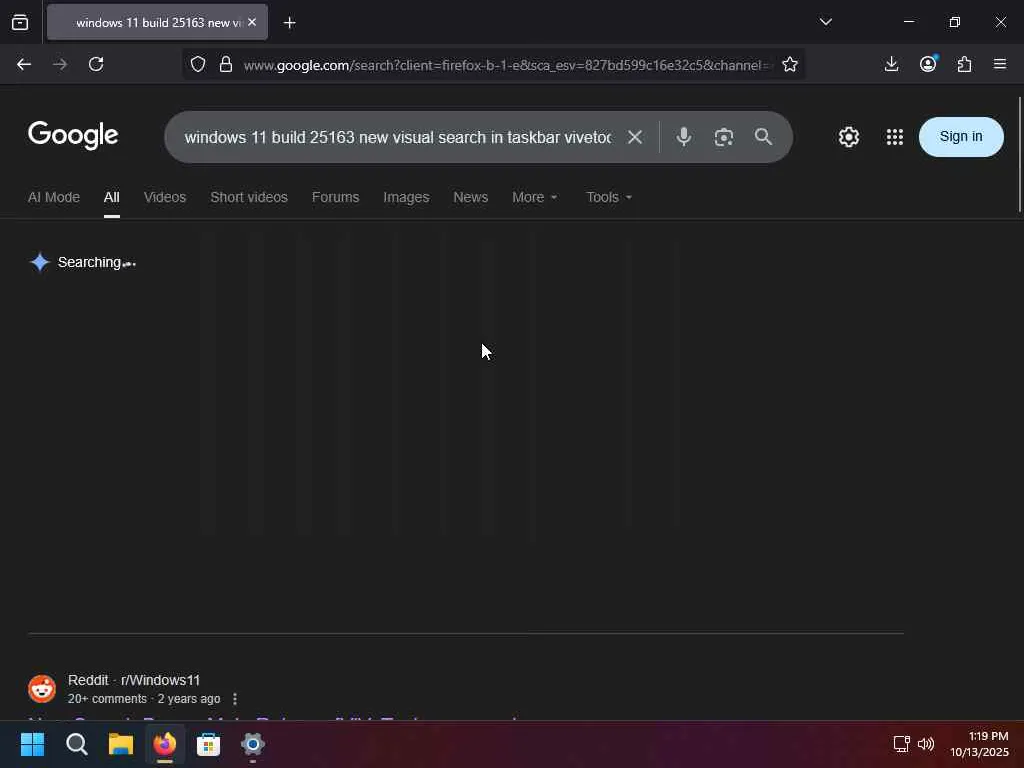1024x768 pixels.
Task: Clear the search query with X
Action: click(x=635, y=137)
